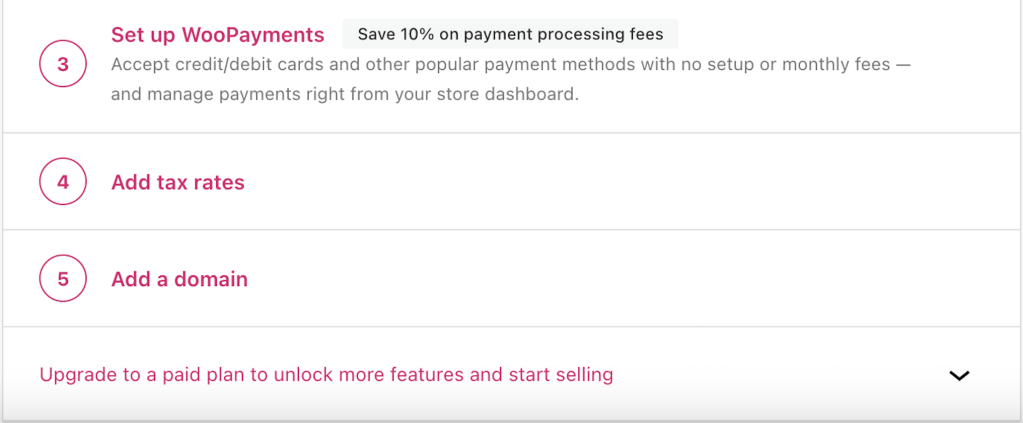Open the Set up WooPayments task

tap(217, 35)
